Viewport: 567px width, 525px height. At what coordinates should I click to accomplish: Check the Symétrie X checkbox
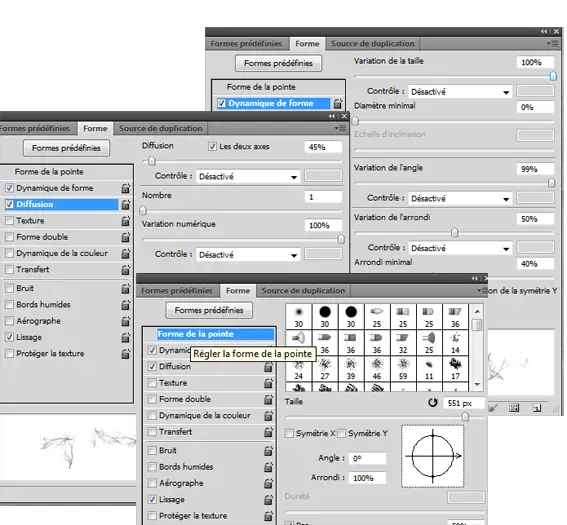tap(289, 433)
